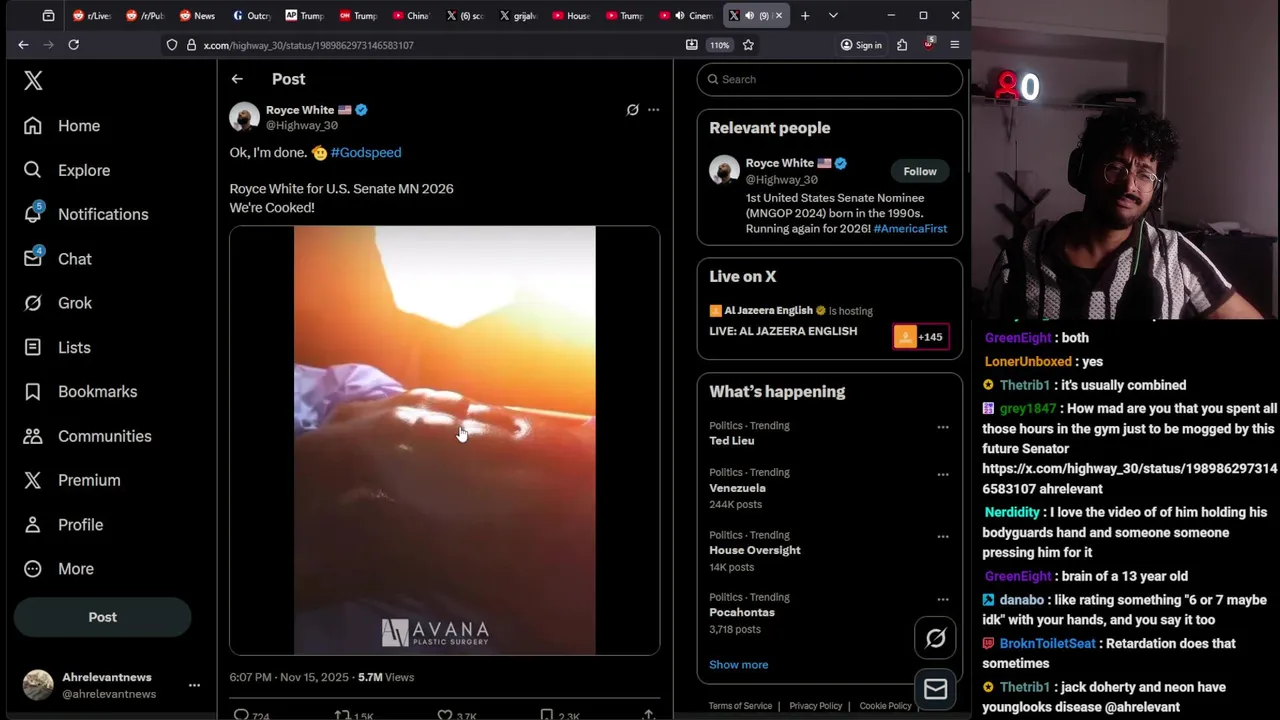Click the +145 listeners badge
The height and width of the screenshot is (720, 1280).
point(920,337)
